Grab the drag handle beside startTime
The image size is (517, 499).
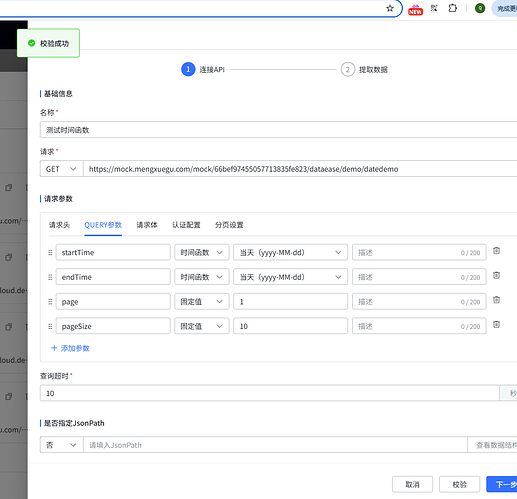[50, 253]
